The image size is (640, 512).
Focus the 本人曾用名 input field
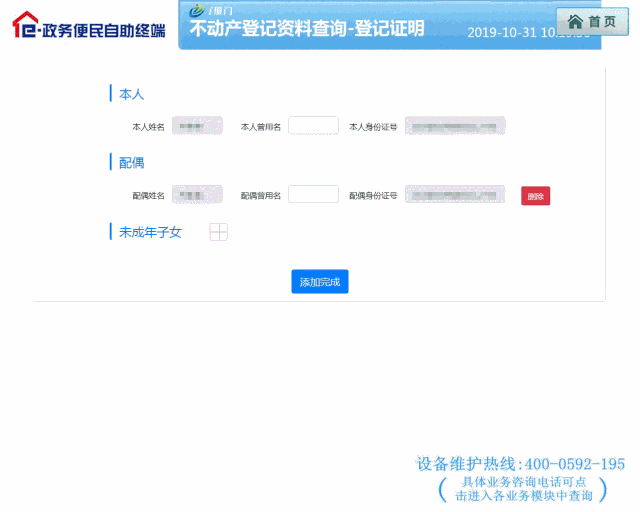[313, 126]
